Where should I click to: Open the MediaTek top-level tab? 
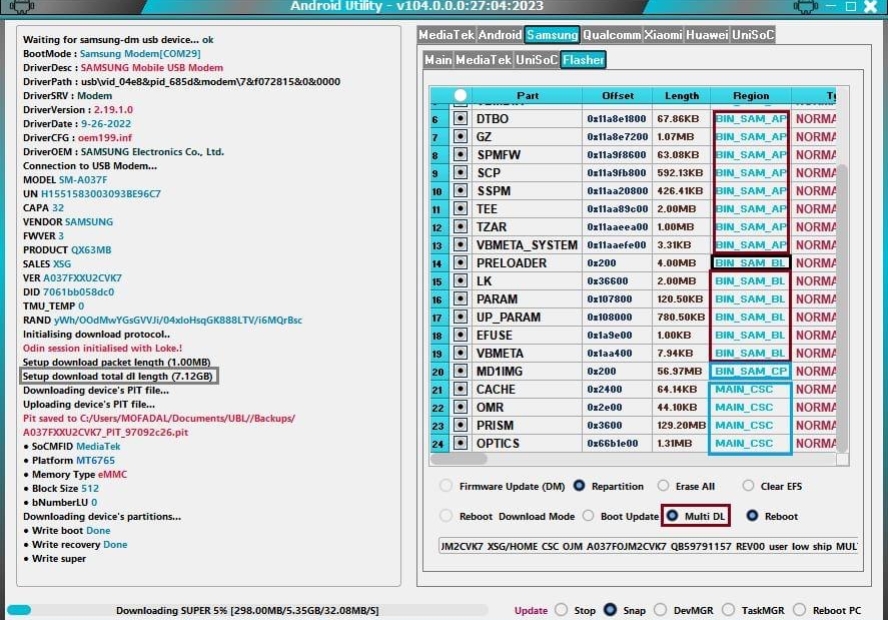click(446, 35)
